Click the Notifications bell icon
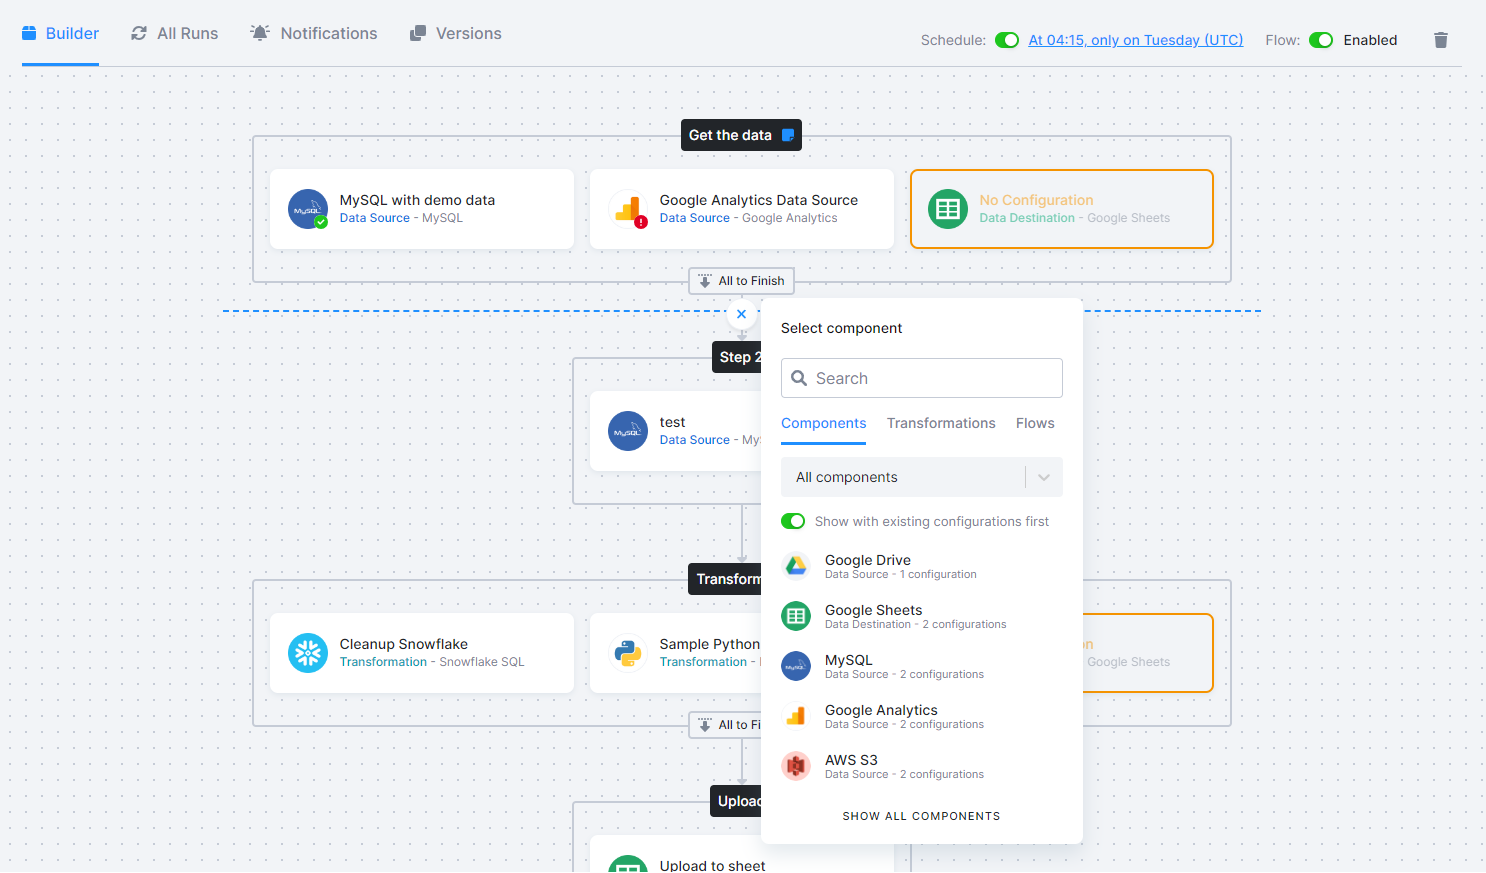This screenshot has width=1486, height=873. point(259,32)
